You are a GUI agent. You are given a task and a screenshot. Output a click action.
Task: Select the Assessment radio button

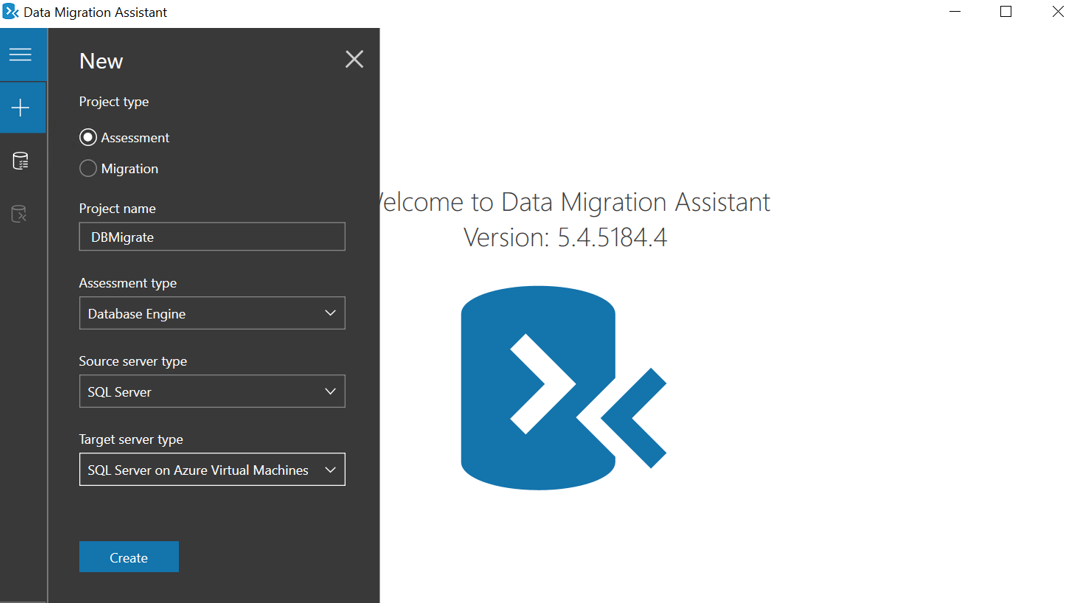point(88,137)
